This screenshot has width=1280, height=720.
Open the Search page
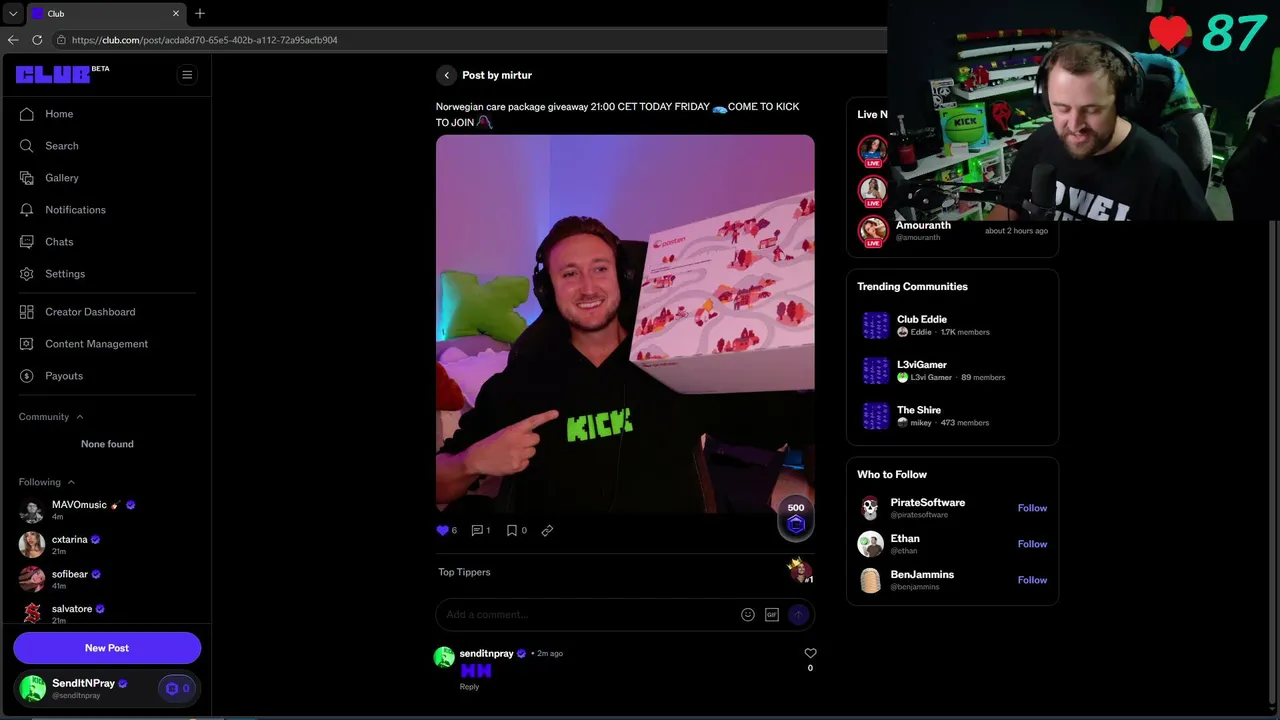pos(61,146)
